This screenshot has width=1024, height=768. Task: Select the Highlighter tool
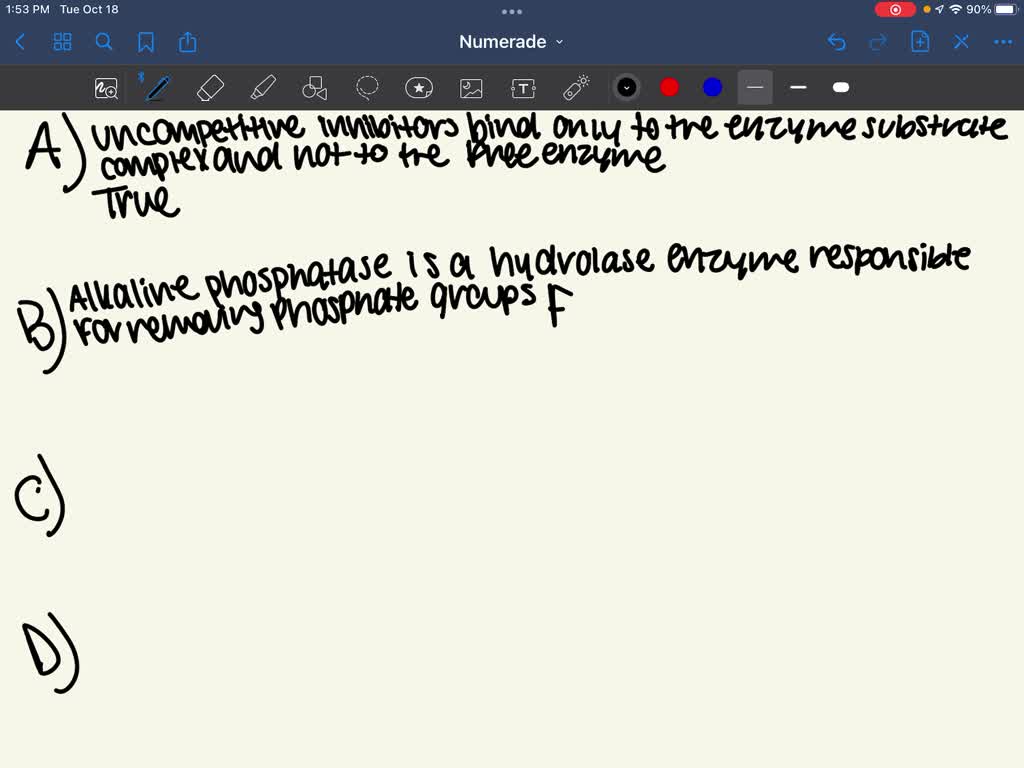click(263, 88)
